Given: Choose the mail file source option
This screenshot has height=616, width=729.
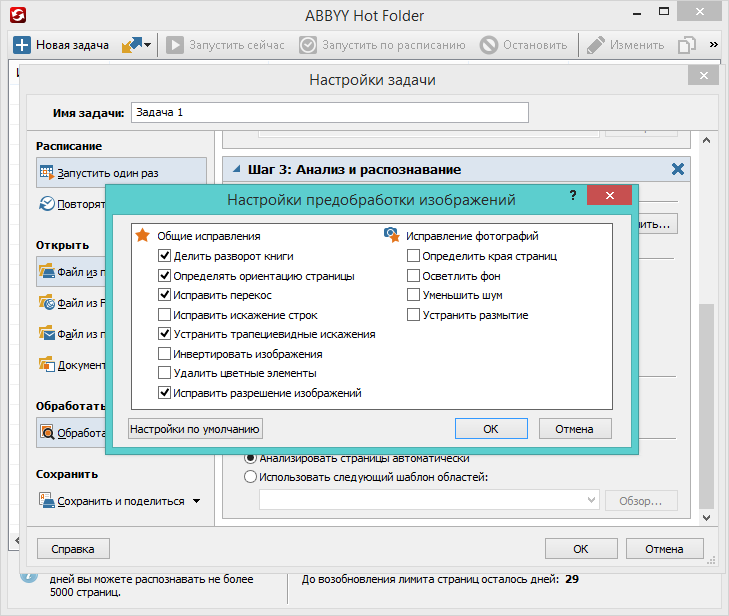Looking at the screenshot, I should [x=72, y=334].
